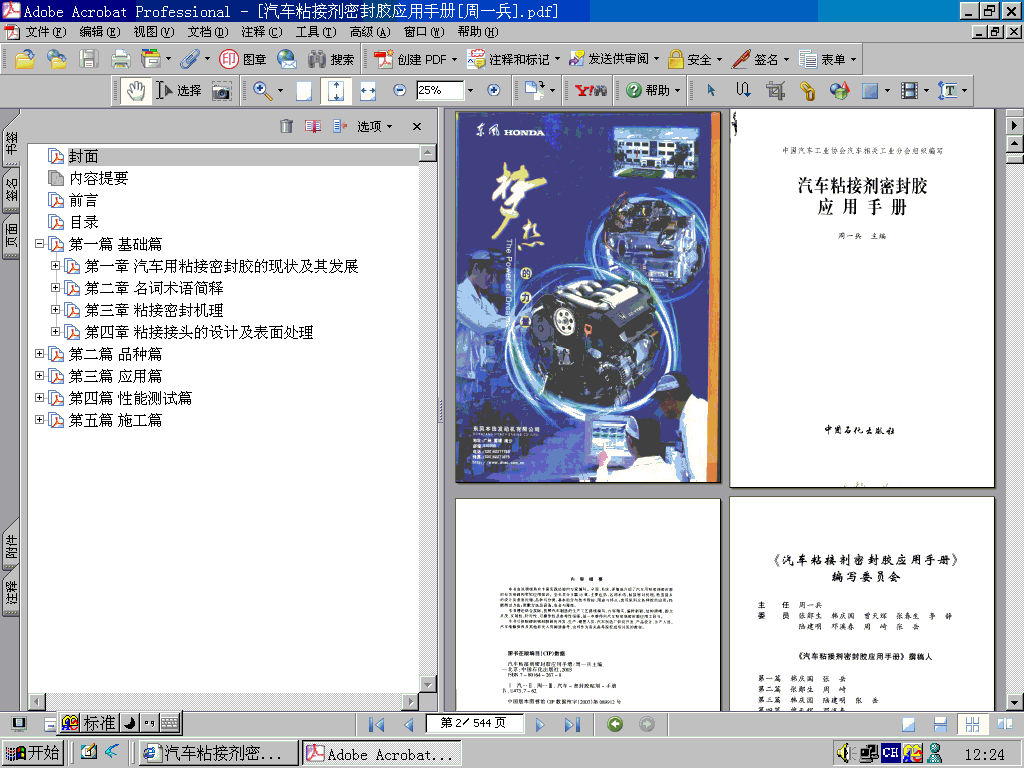Toggle single page layout mode
Viewport: 1024px width, 768px height.
tap(907, 722)
